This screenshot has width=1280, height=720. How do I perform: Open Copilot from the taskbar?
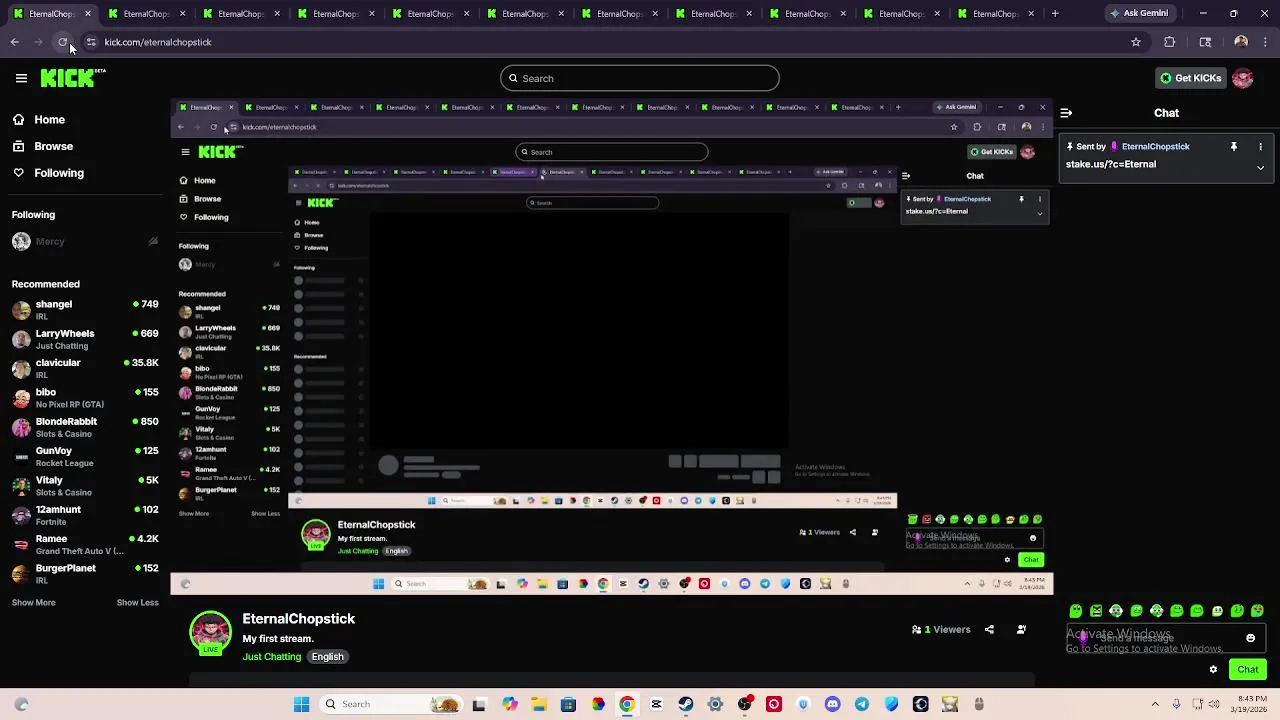click(x=510, y=704)
